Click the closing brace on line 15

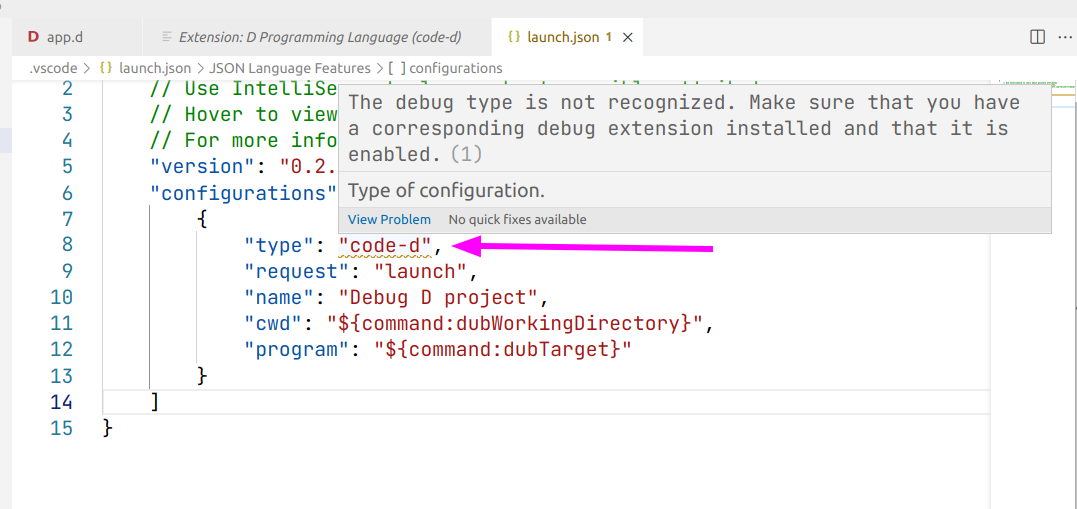(108, 428)
